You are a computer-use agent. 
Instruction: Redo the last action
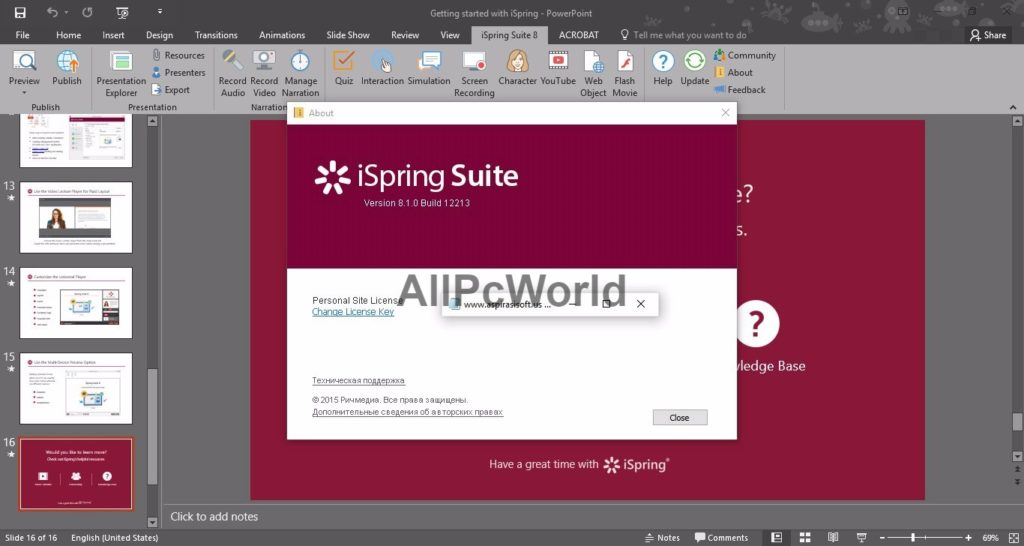click(88, 12)
